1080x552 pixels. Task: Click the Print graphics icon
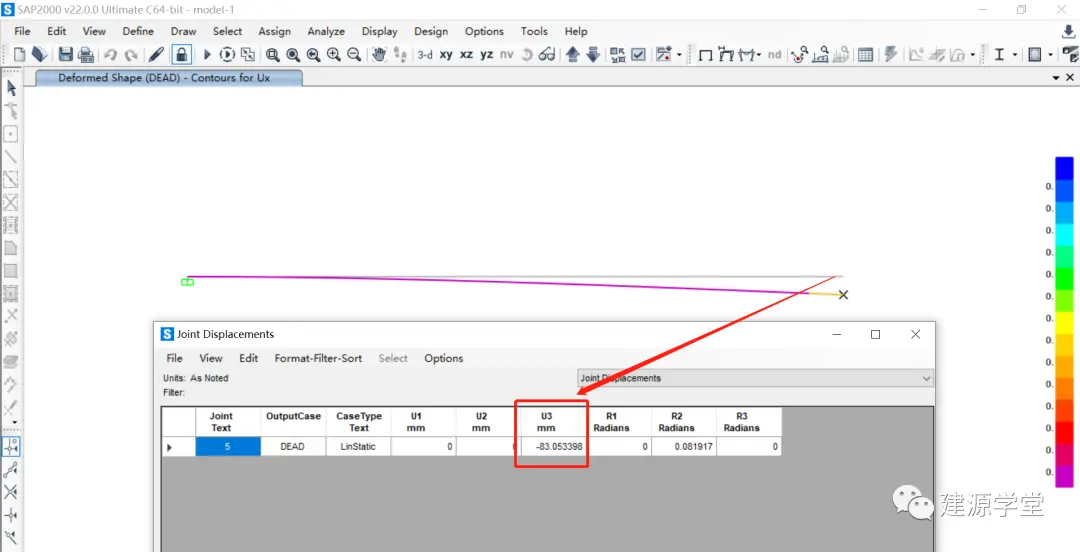point(85,54)
